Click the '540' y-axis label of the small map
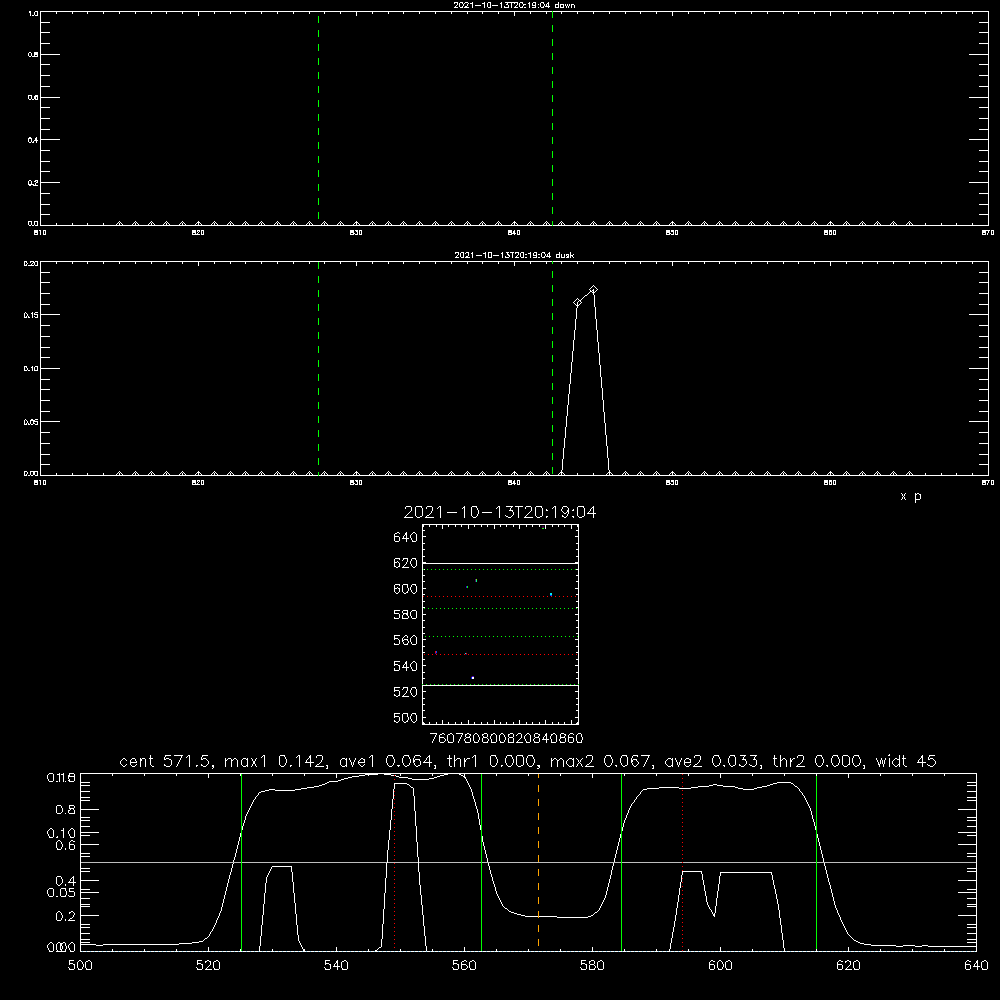This screenshot has width=1000, height=1000. (x=406, y=666)
